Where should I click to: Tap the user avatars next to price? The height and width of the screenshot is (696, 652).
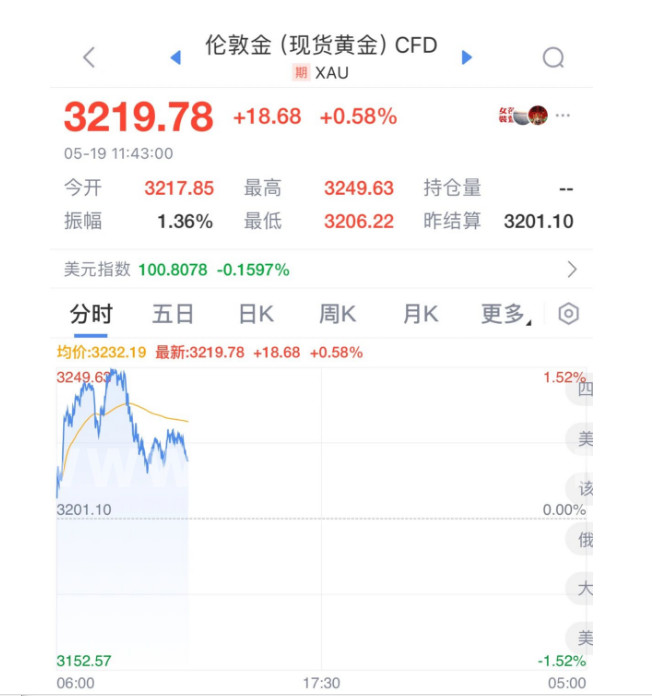click(x=523, y=115)
